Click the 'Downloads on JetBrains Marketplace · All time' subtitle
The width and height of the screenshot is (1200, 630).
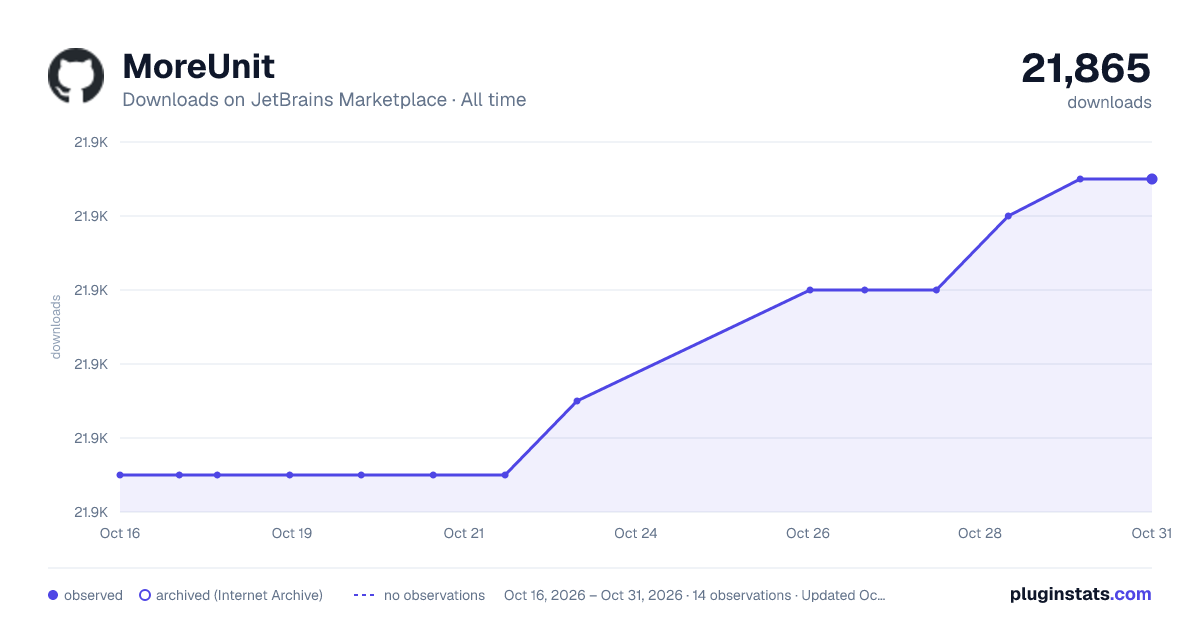coord(324,100)
